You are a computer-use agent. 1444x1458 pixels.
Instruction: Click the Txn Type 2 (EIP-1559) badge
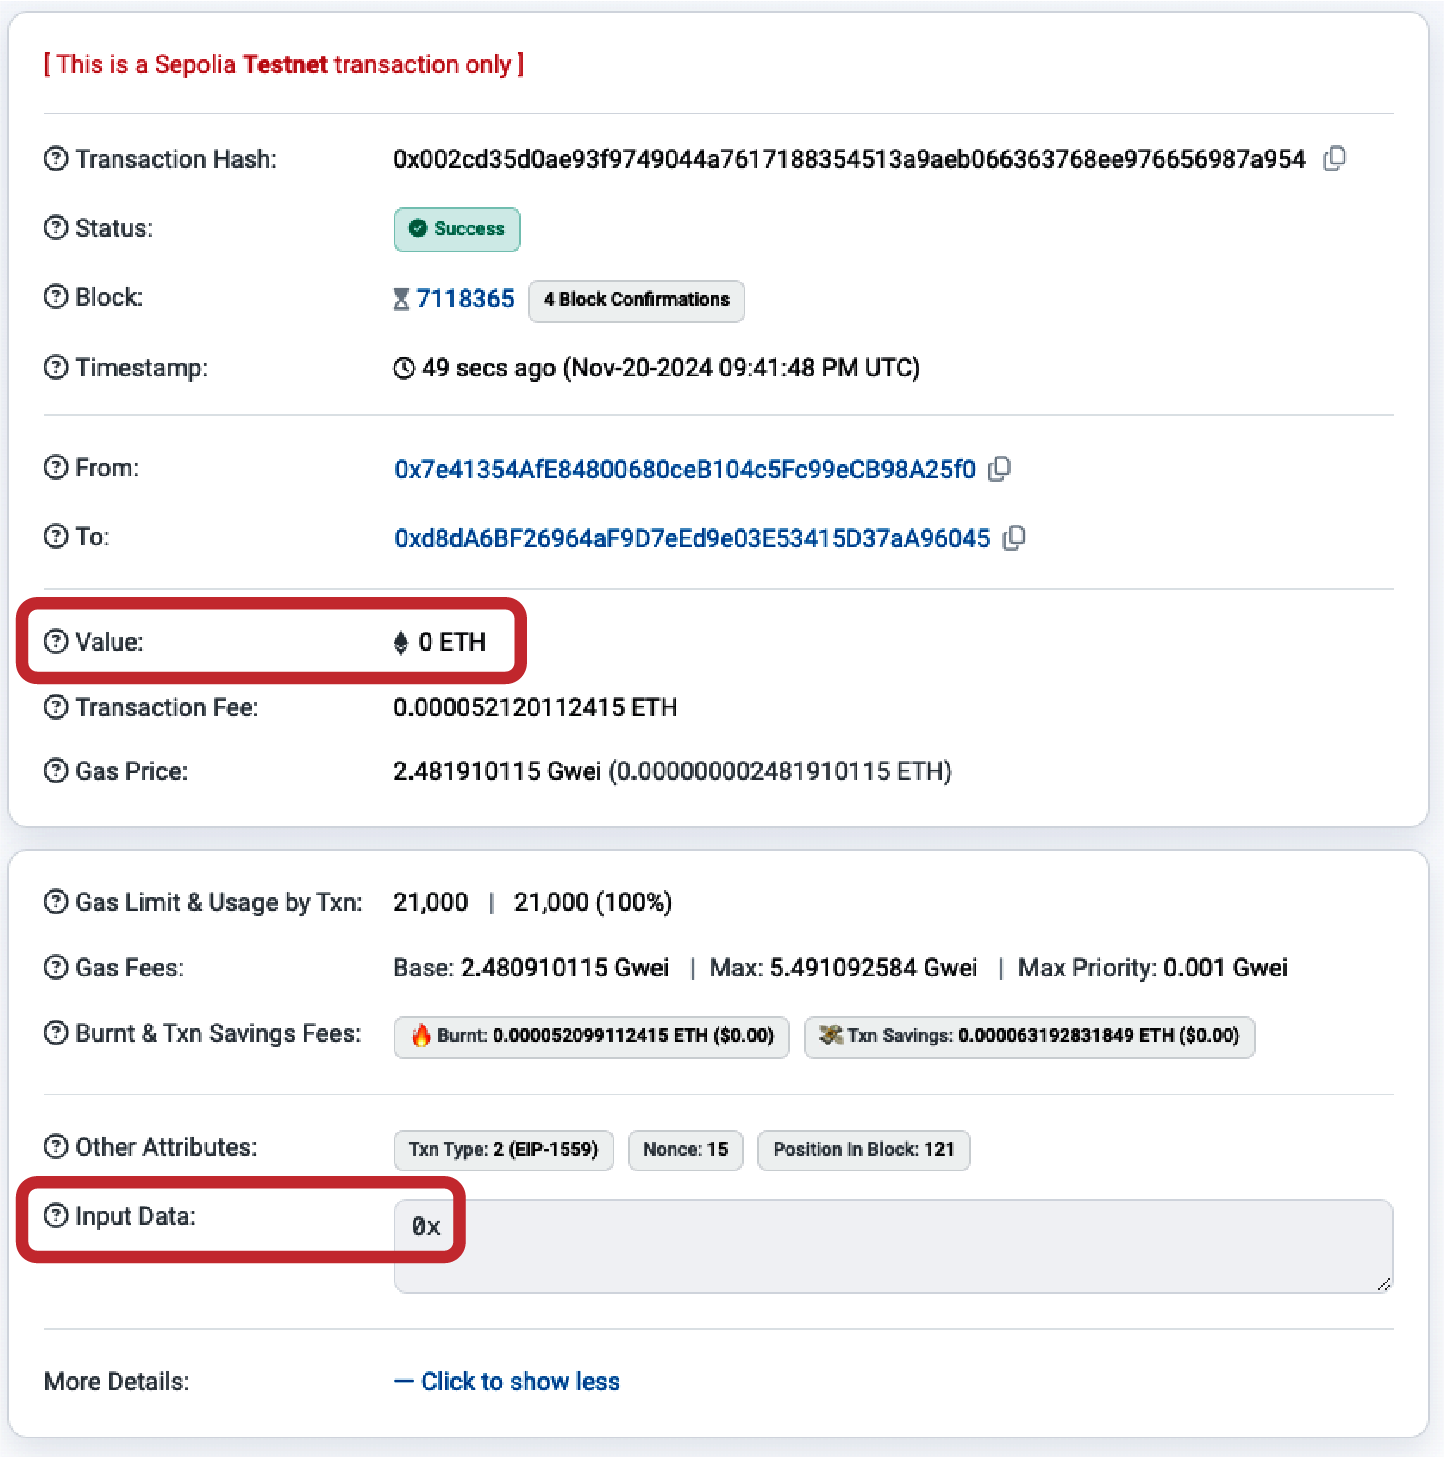[503, 1150]
